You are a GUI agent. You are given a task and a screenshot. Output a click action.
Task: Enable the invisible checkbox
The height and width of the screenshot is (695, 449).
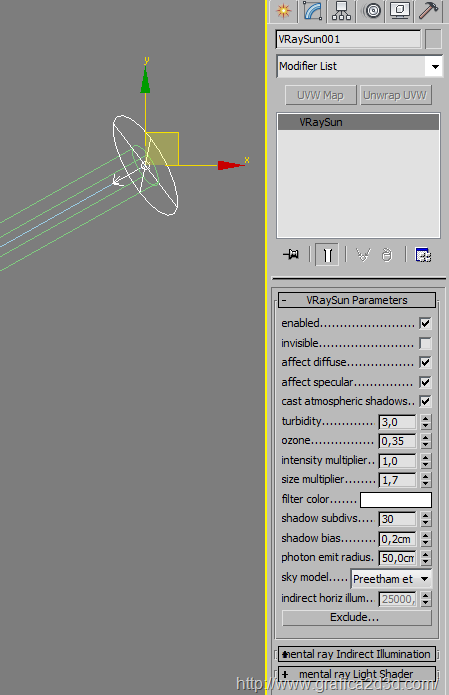tap(425, 343)
